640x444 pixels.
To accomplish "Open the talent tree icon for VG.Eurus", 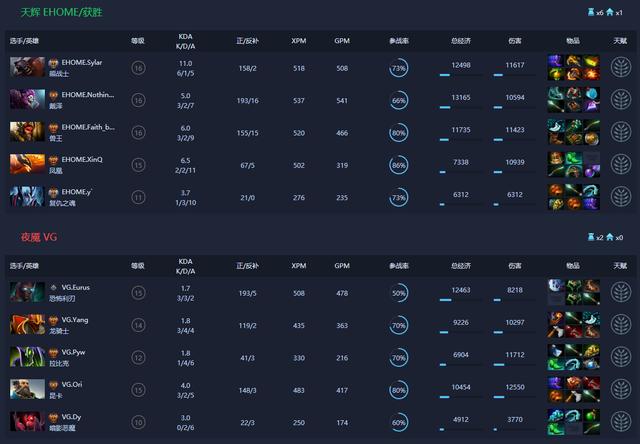I will tap(620, 292).
